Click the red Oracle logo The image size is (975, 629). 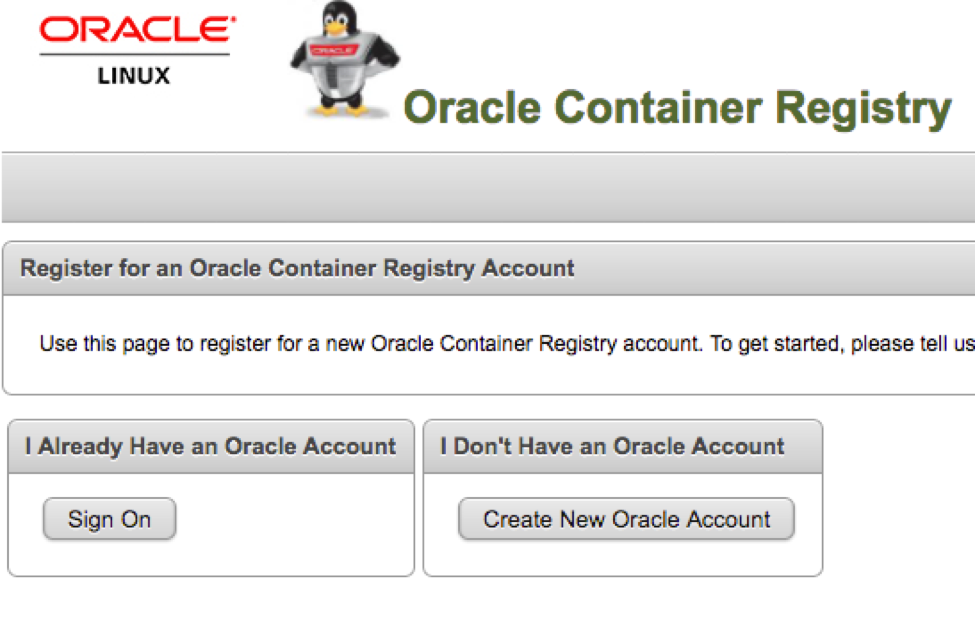click(x=137, y=30)
